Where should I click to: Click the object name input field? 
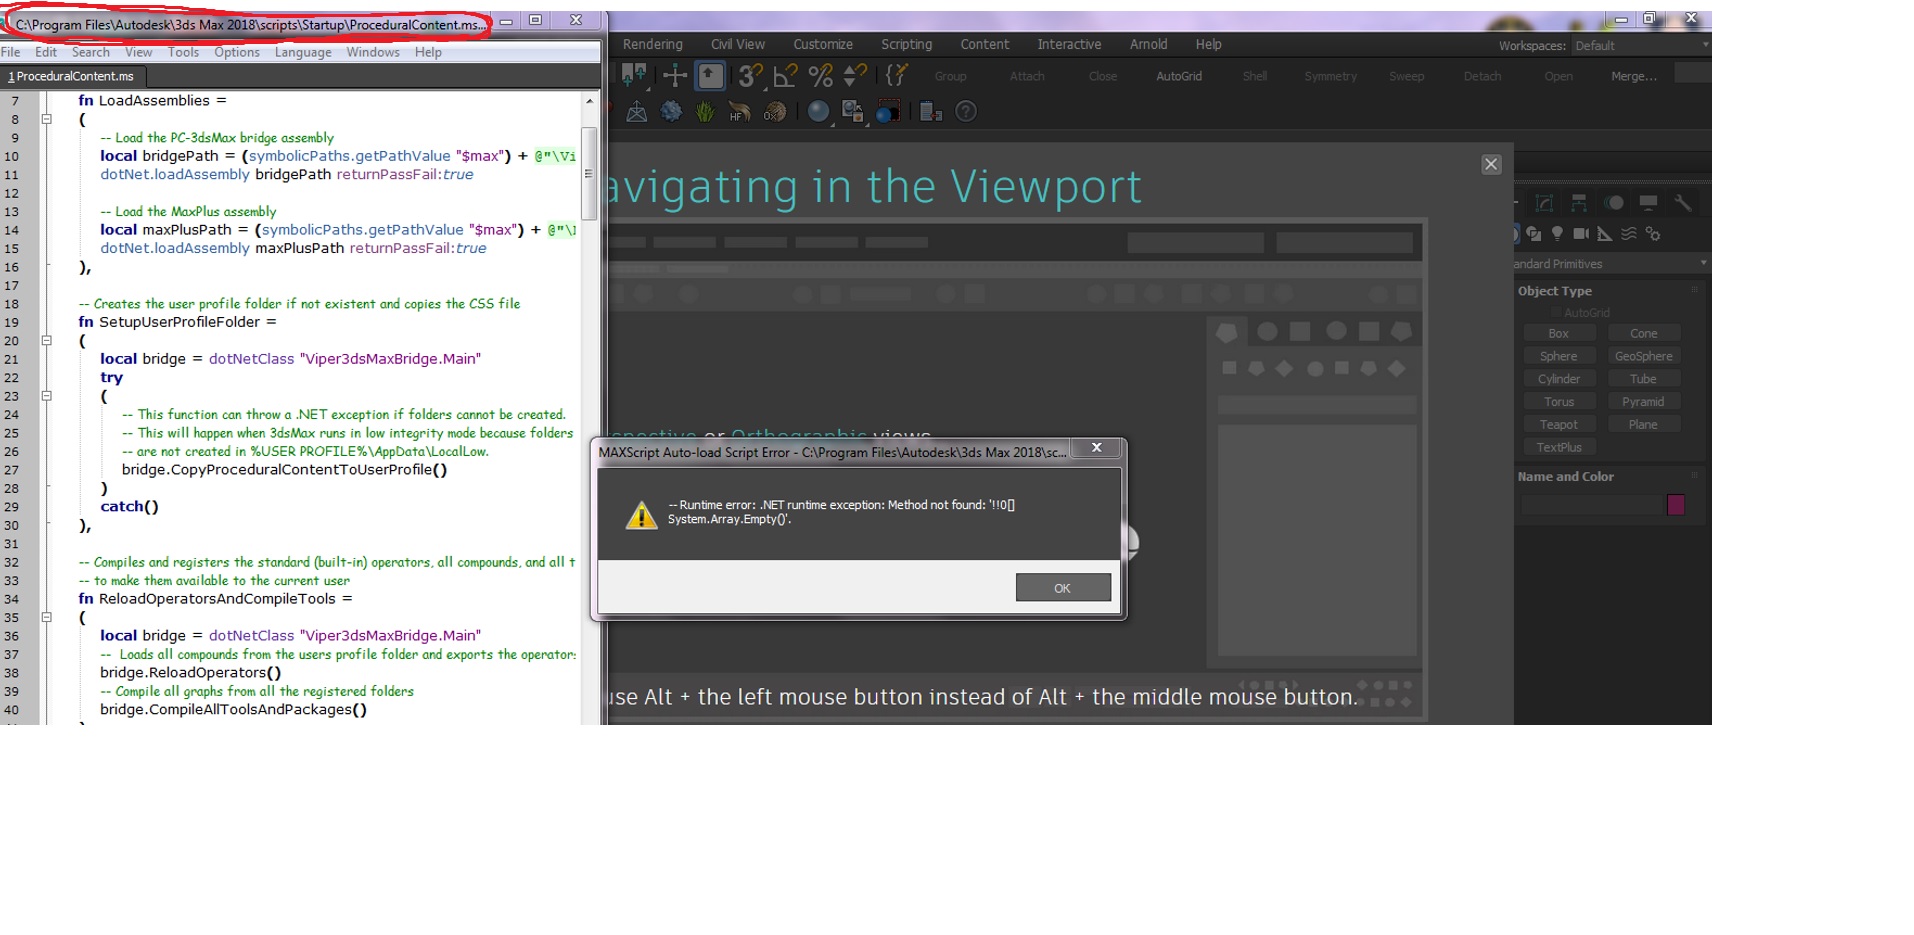[x=1591, y=505]
